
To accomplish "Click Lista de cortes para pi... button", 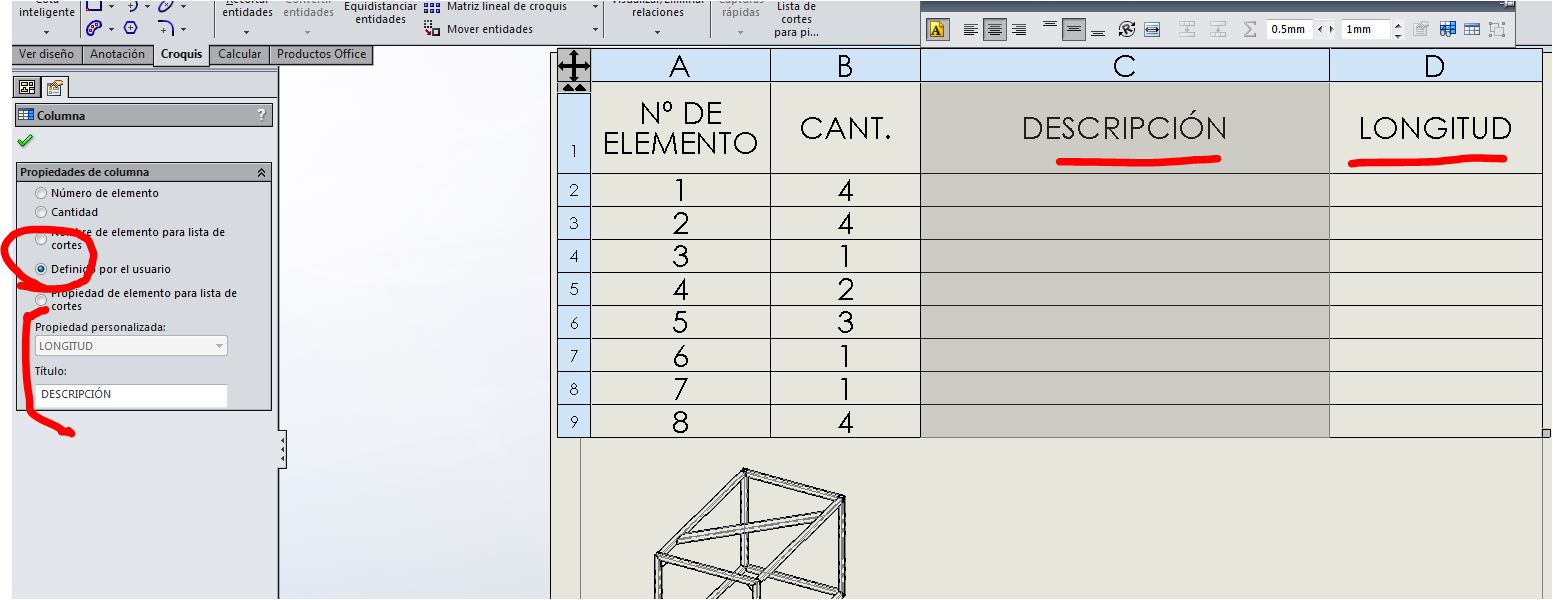I will tap(796, 19).
